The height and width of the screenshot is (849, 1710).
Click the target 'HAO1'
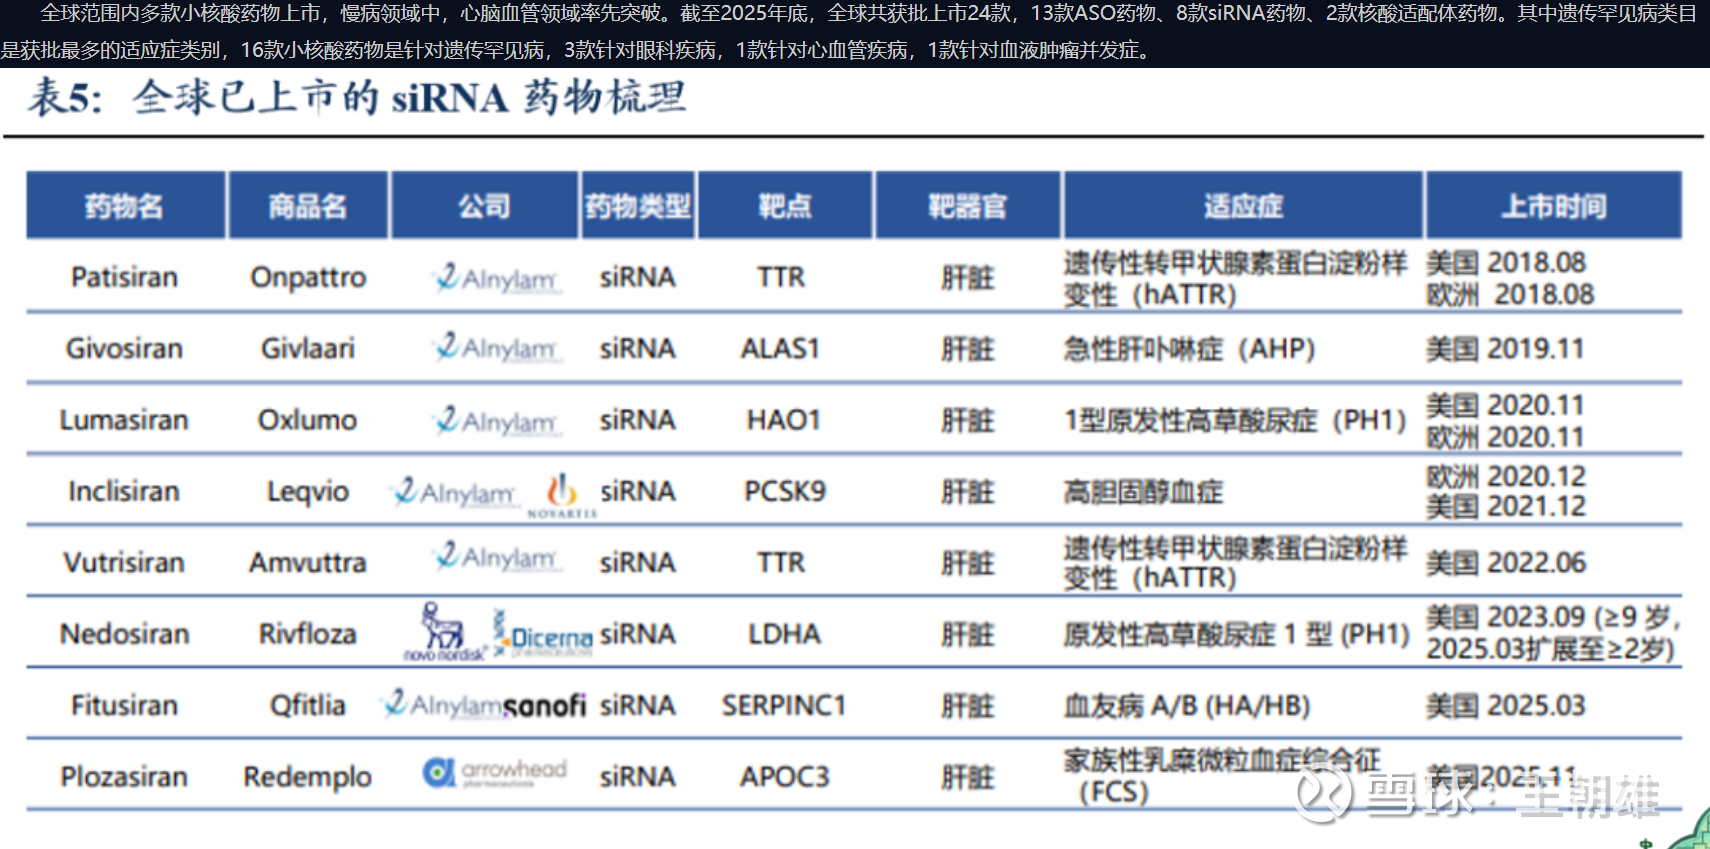784,420
